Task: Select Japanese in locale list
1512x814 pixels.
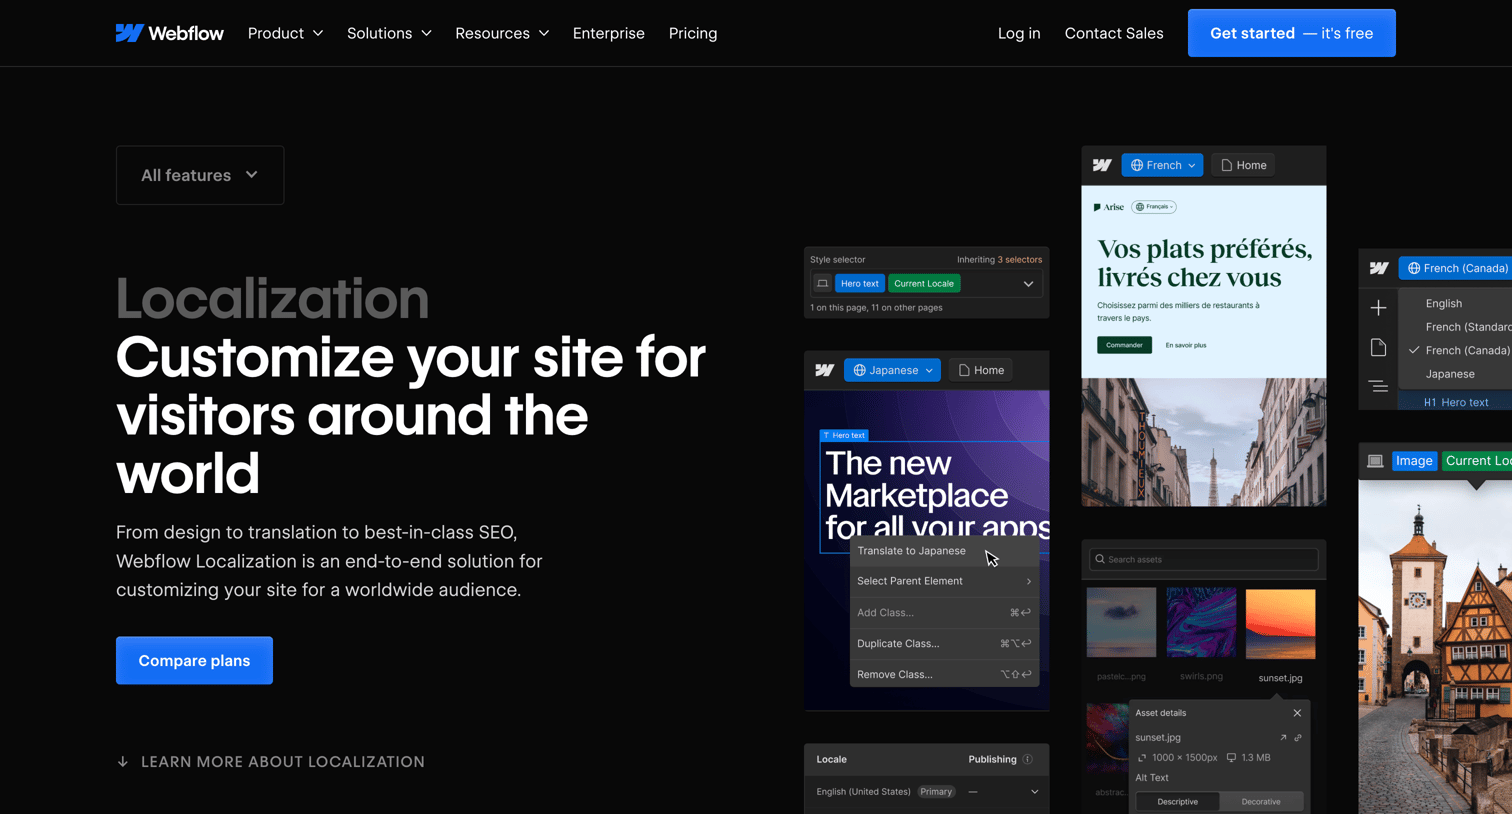Action: [x=1450, y=374]
